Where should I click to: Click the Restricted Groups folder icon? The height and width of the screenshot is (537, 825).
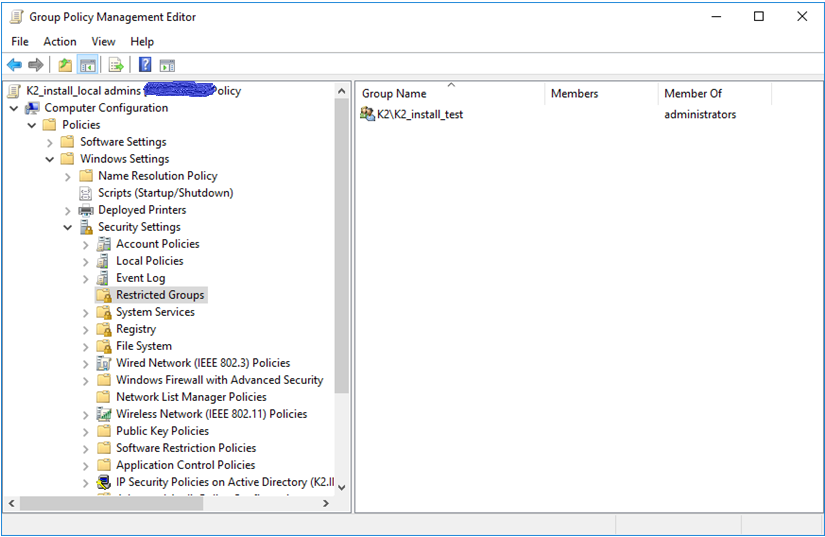pyautogui.click(x=104, y=295)
